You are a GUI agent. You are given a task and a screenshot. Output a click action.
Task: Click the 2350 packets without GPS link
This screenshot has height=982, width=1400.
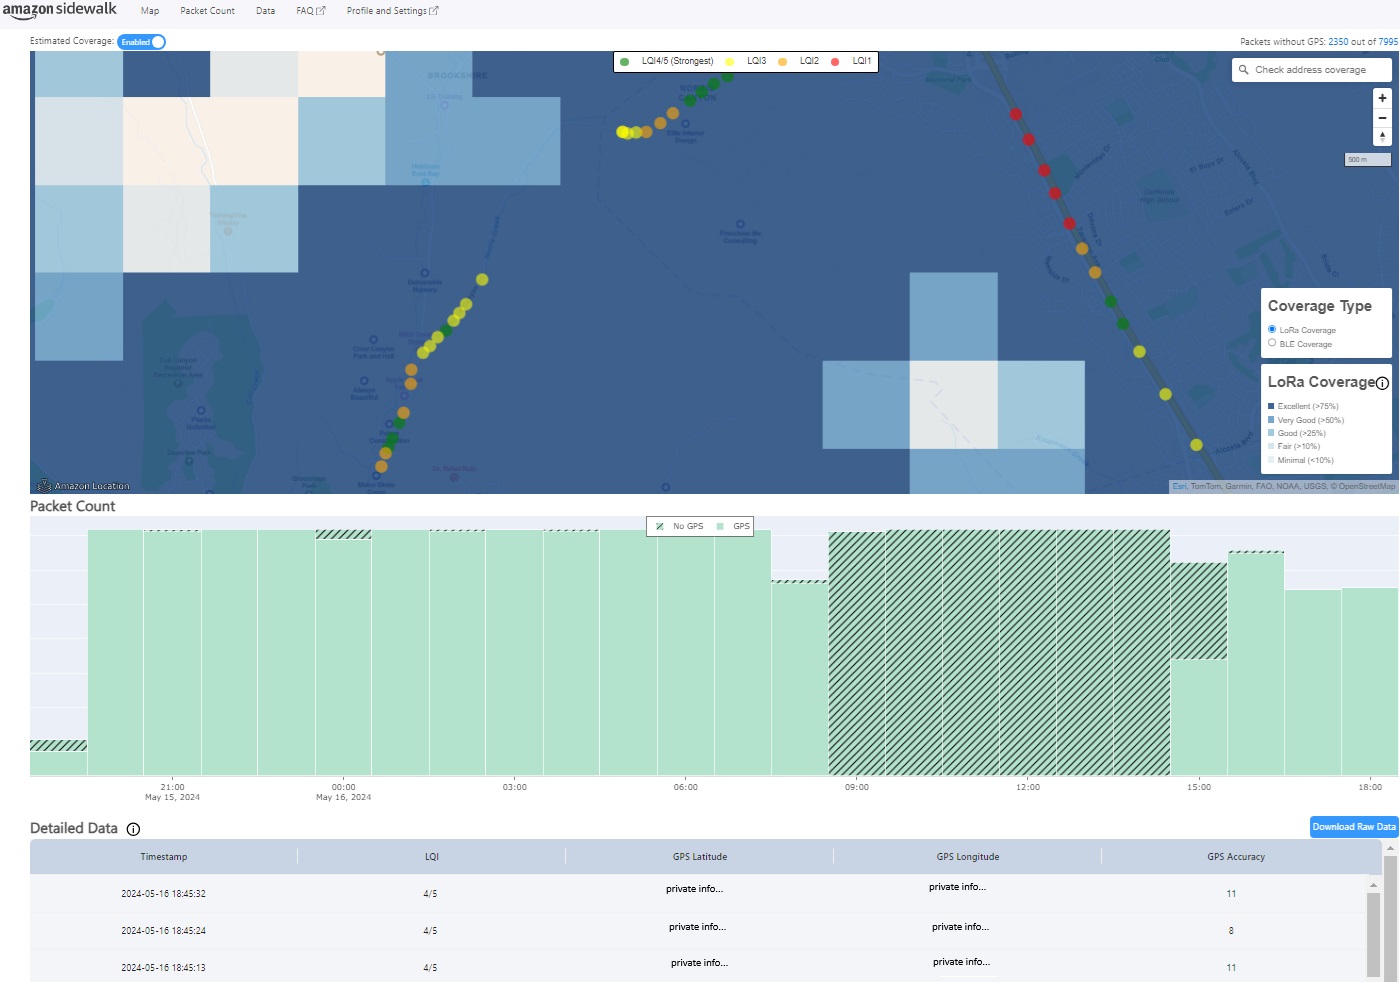1338,42
